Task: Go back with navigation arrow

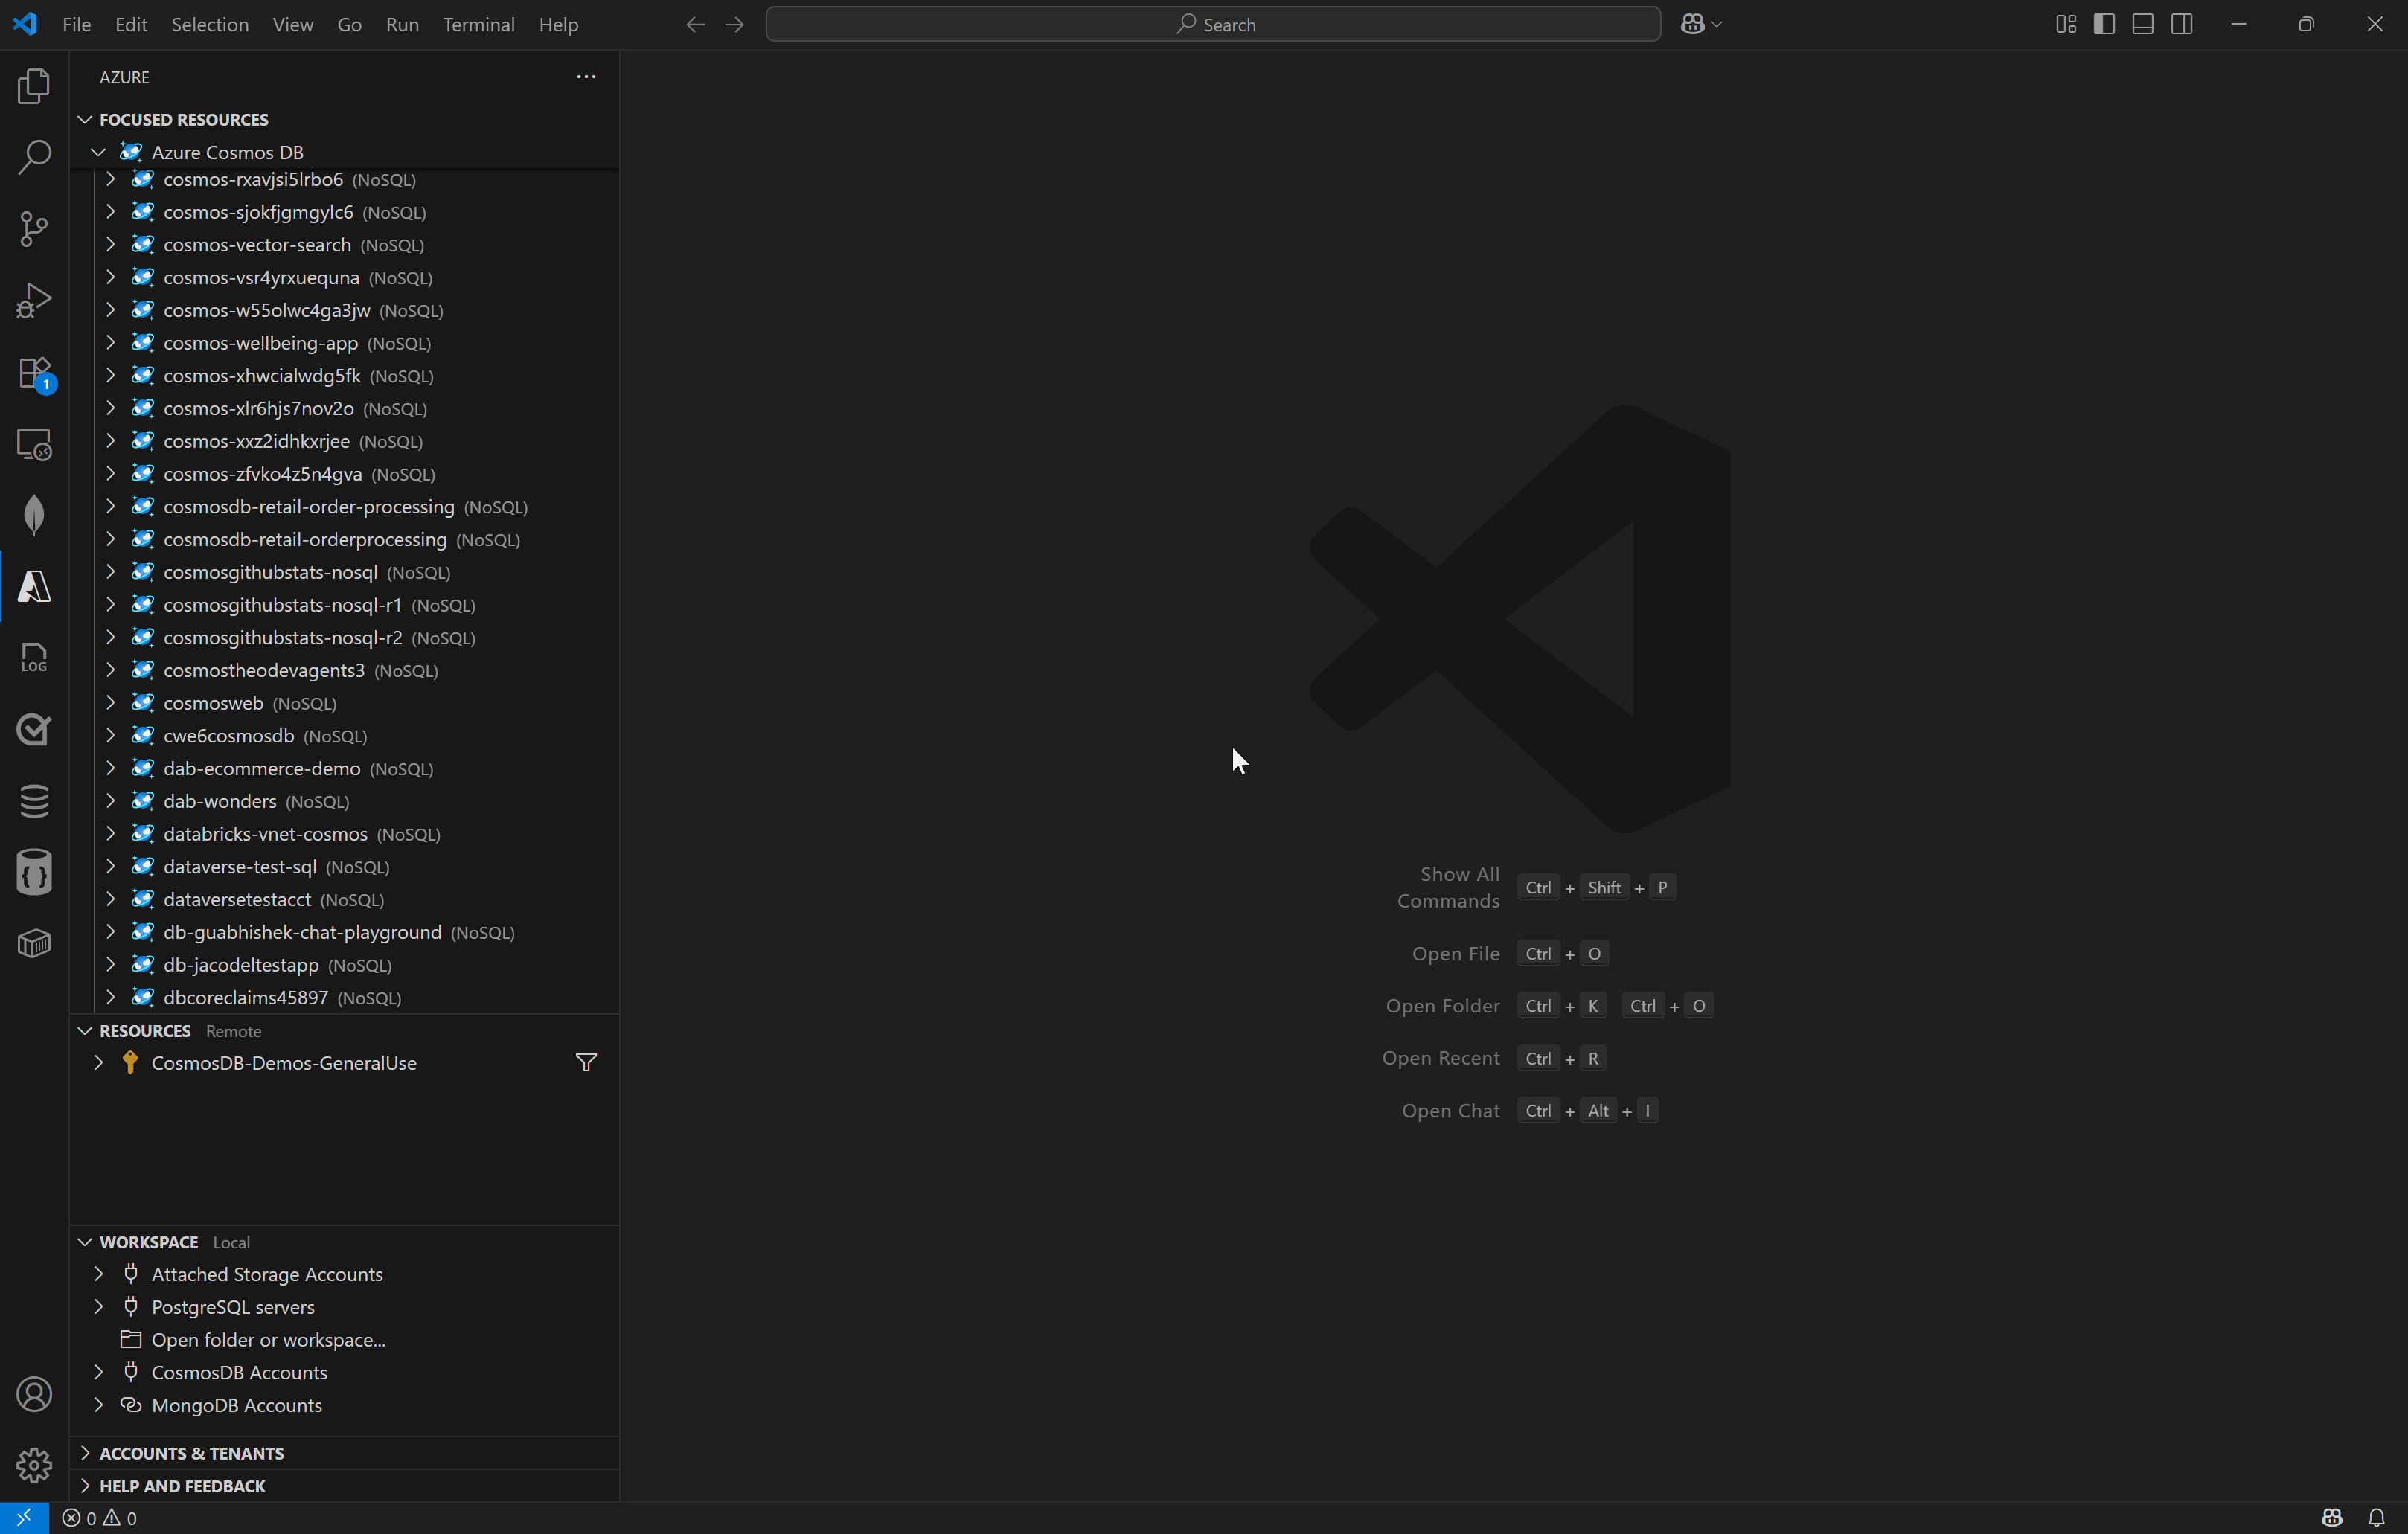Action: coord(695,24)
